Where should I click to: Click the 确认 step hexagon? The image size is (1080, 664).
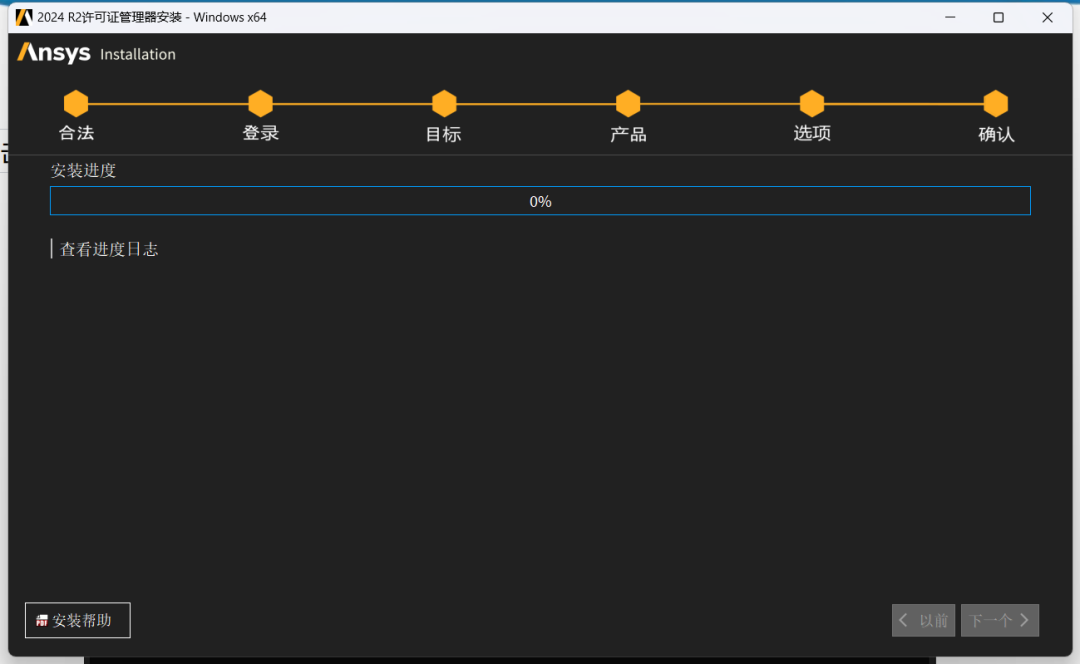(x=996, y=103)
